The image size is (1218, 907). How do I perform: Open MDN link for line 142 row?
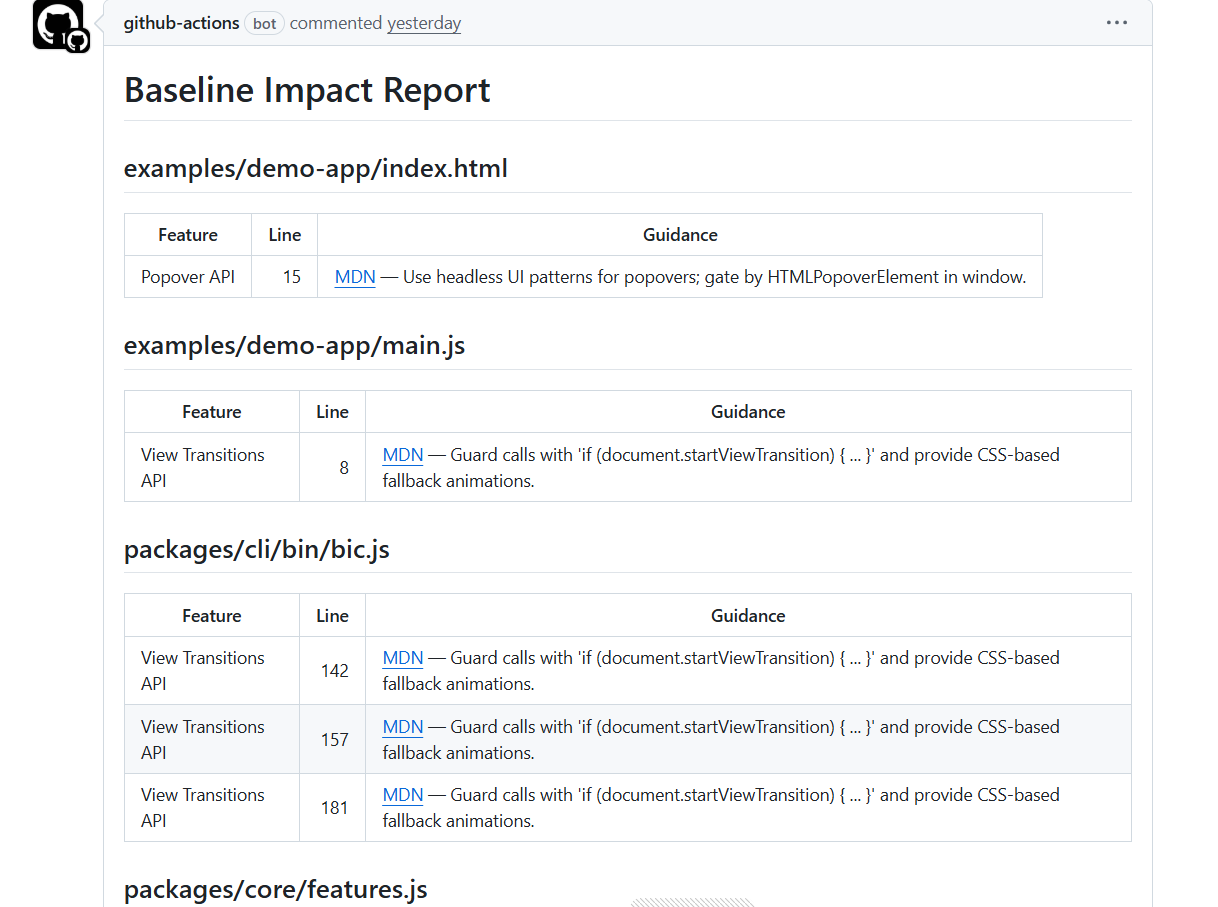pyautogui.click(x=403, y=658)
